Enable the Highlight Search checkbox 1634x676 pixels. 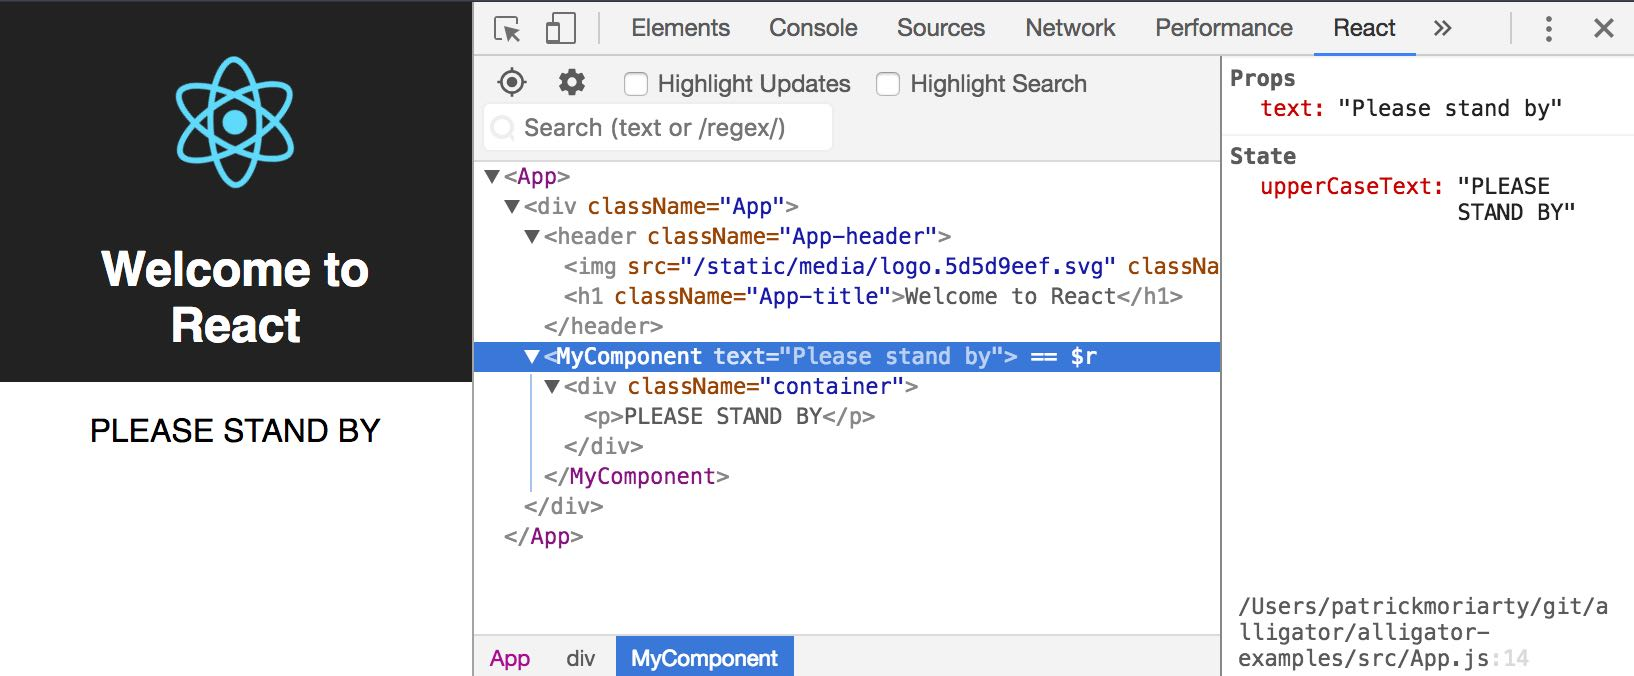(x=888, y=84)
